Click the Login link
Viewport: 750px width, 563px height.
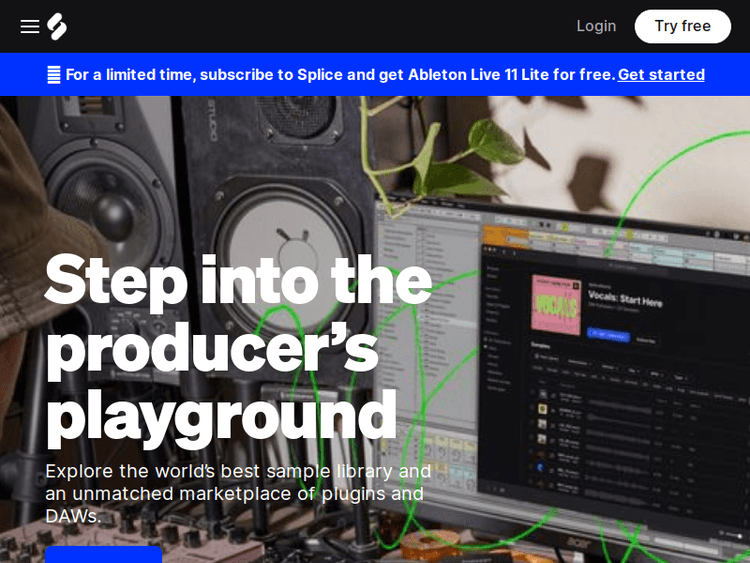click(596, 26)
